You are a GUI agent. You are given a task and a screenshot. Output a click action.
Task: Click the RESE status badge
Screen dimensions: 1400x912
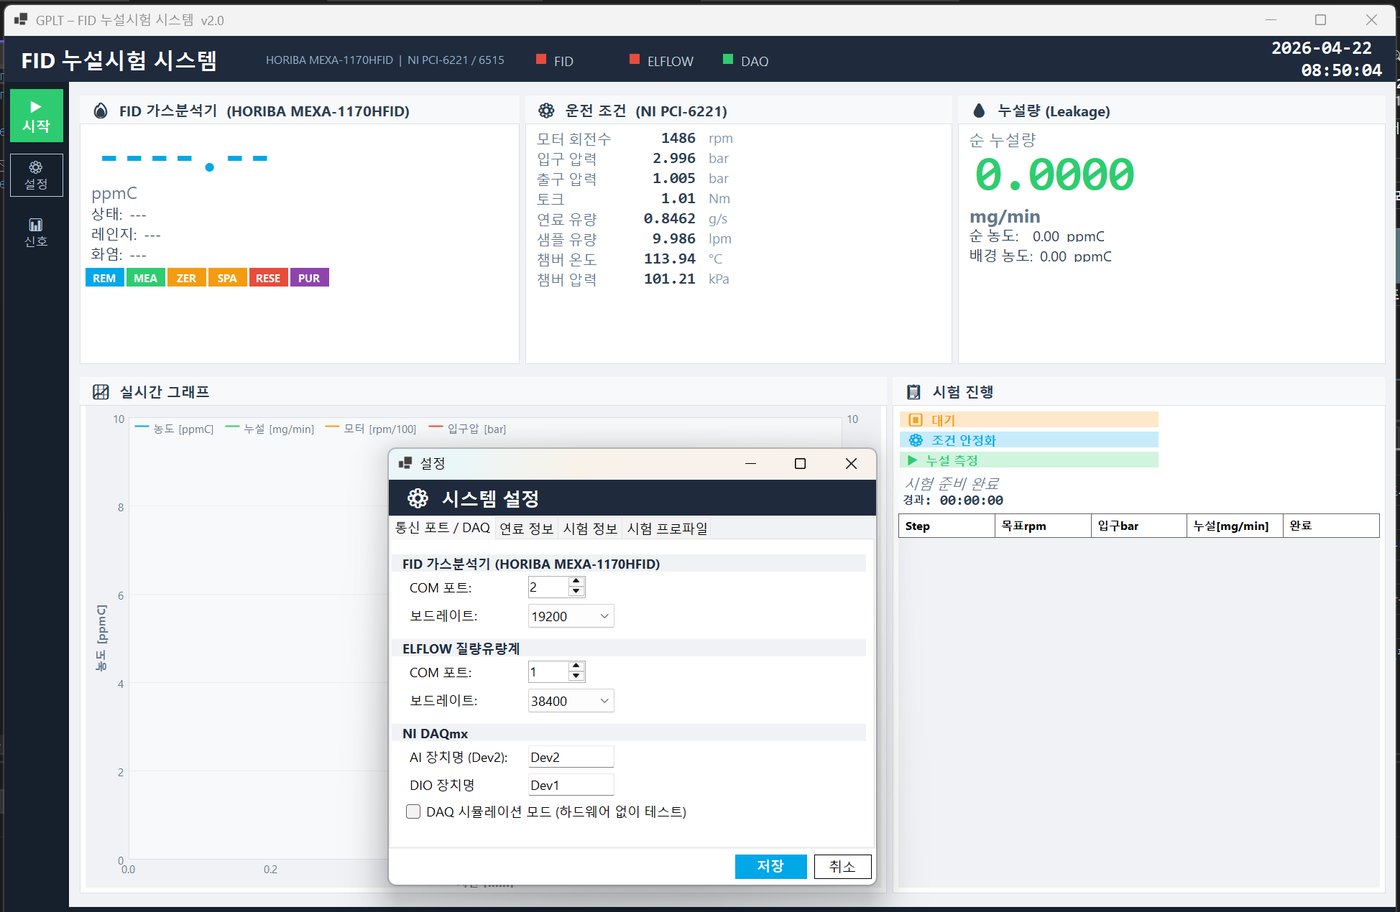tap(268, 278)
